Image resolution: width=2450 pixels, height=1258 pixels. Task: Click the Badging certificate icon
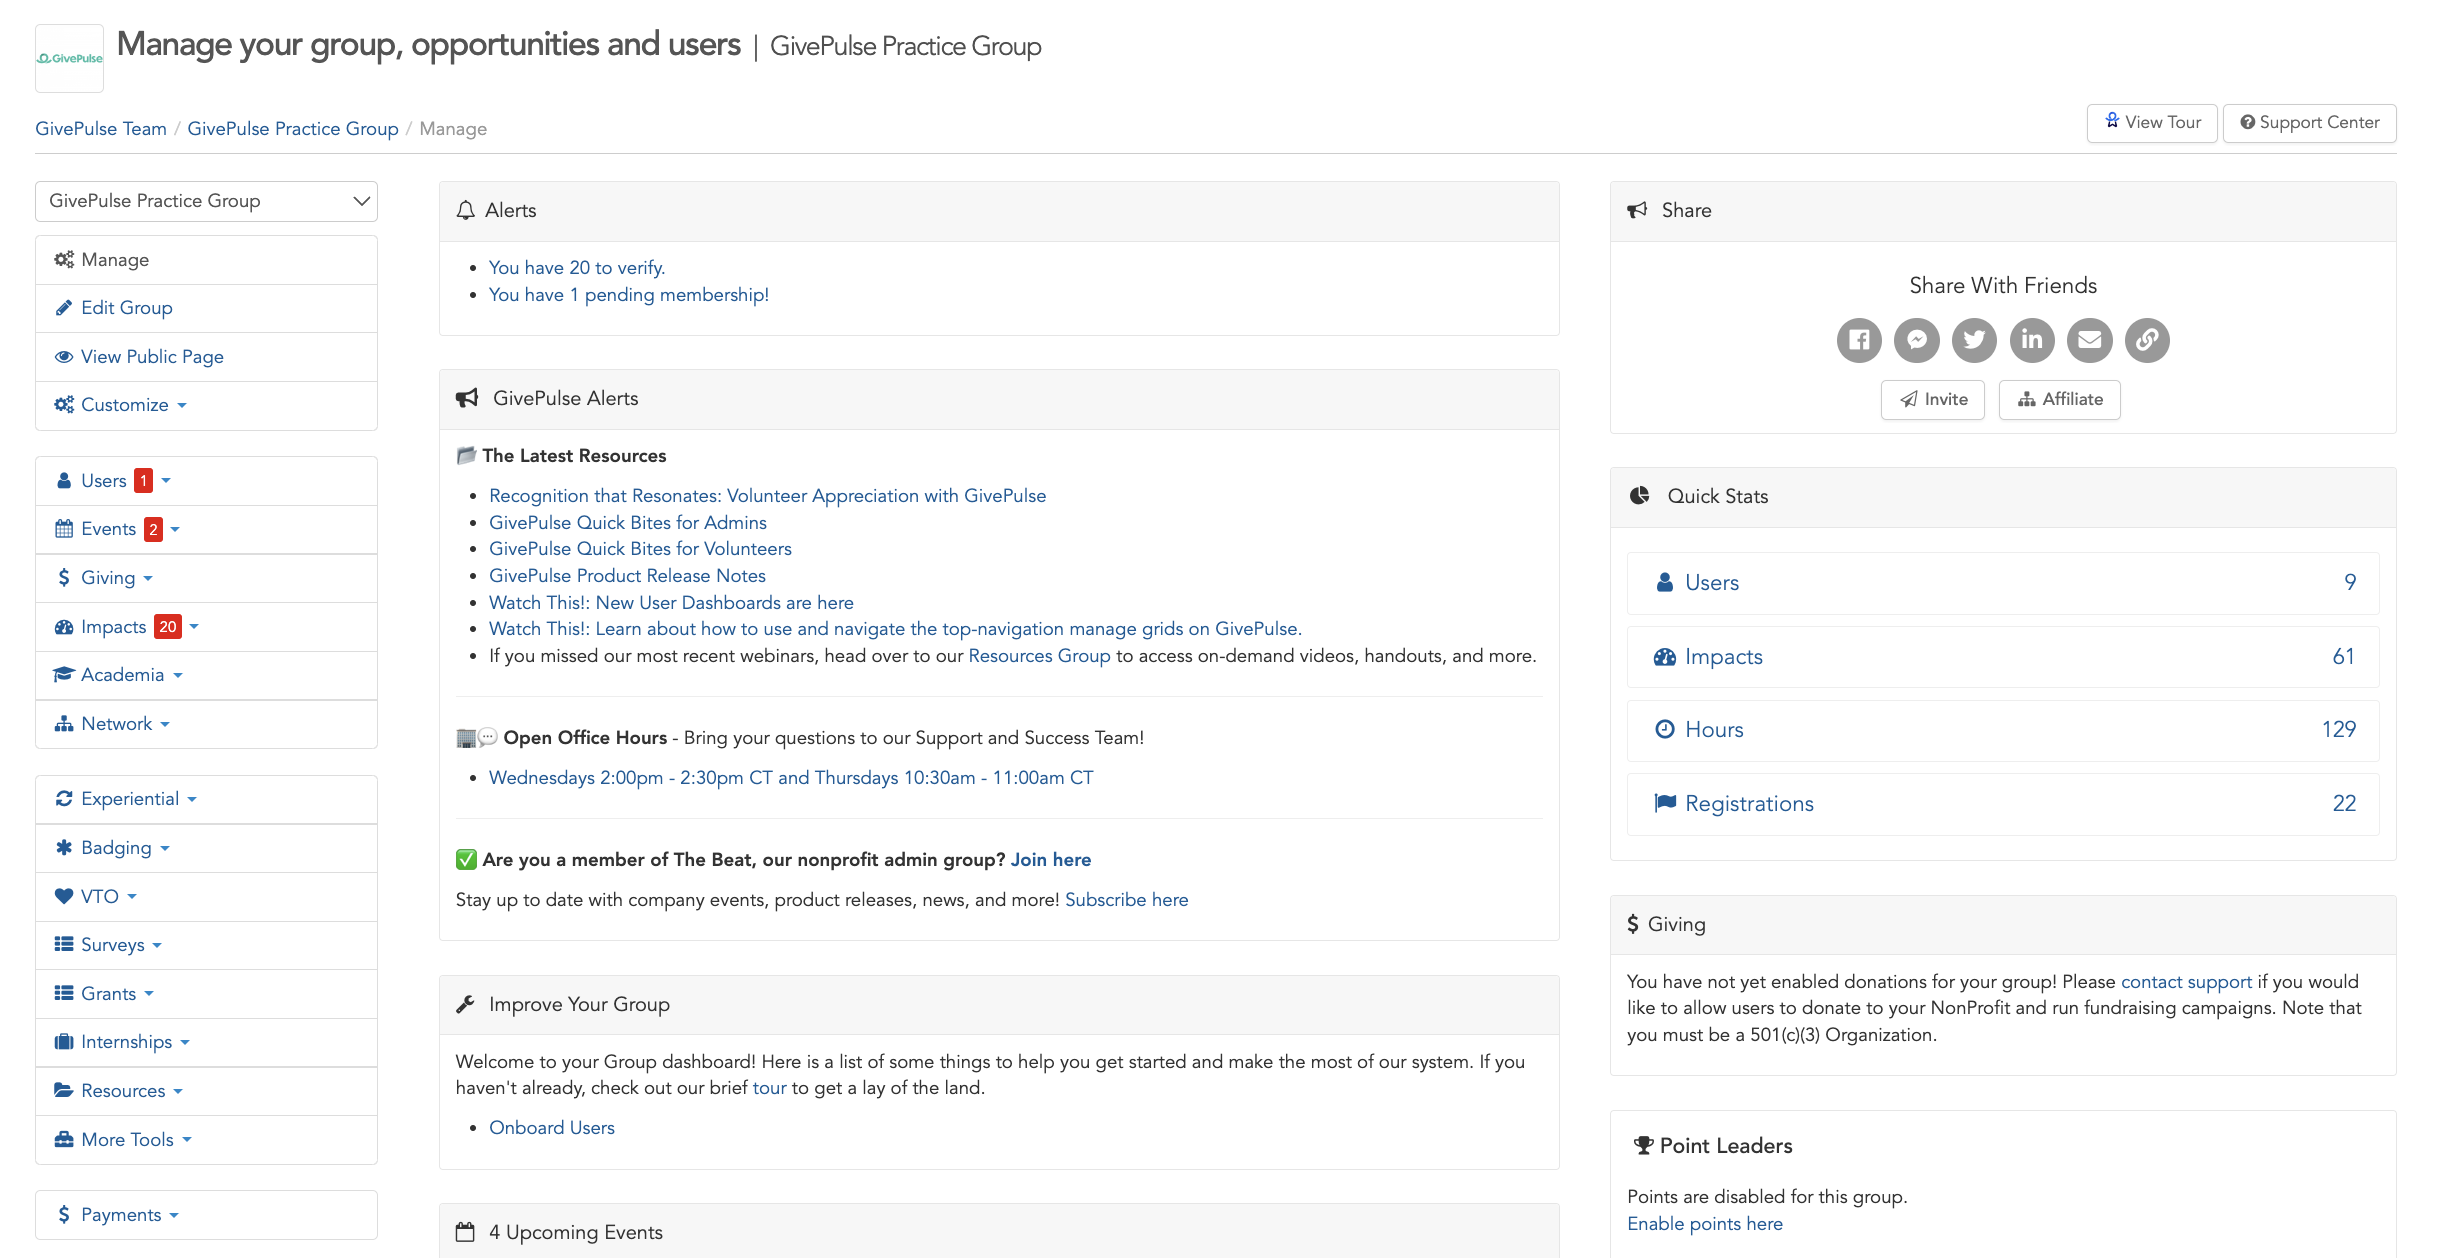(x=64, y=848)
